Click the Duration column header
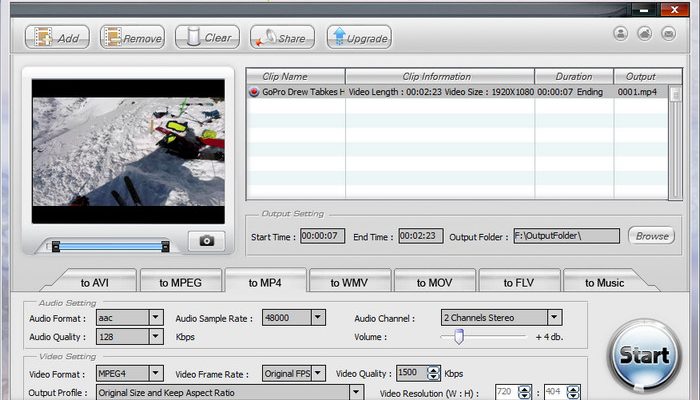Image resolution: width=700 pixels, height=400 pixels. 574,76
